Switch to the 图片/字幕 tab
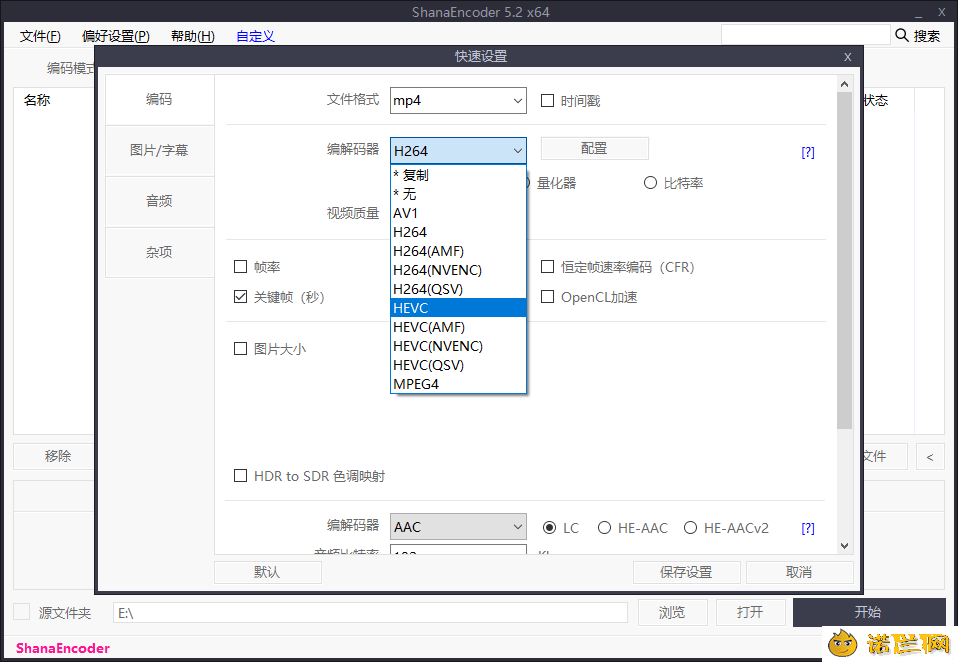958x662 pixels. pos(159,150)
